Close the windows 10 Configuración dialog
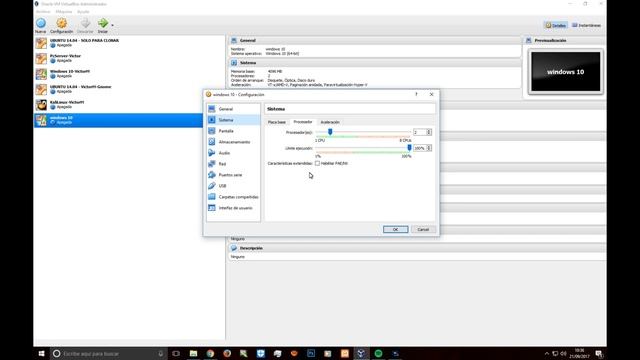 [431, 94]
